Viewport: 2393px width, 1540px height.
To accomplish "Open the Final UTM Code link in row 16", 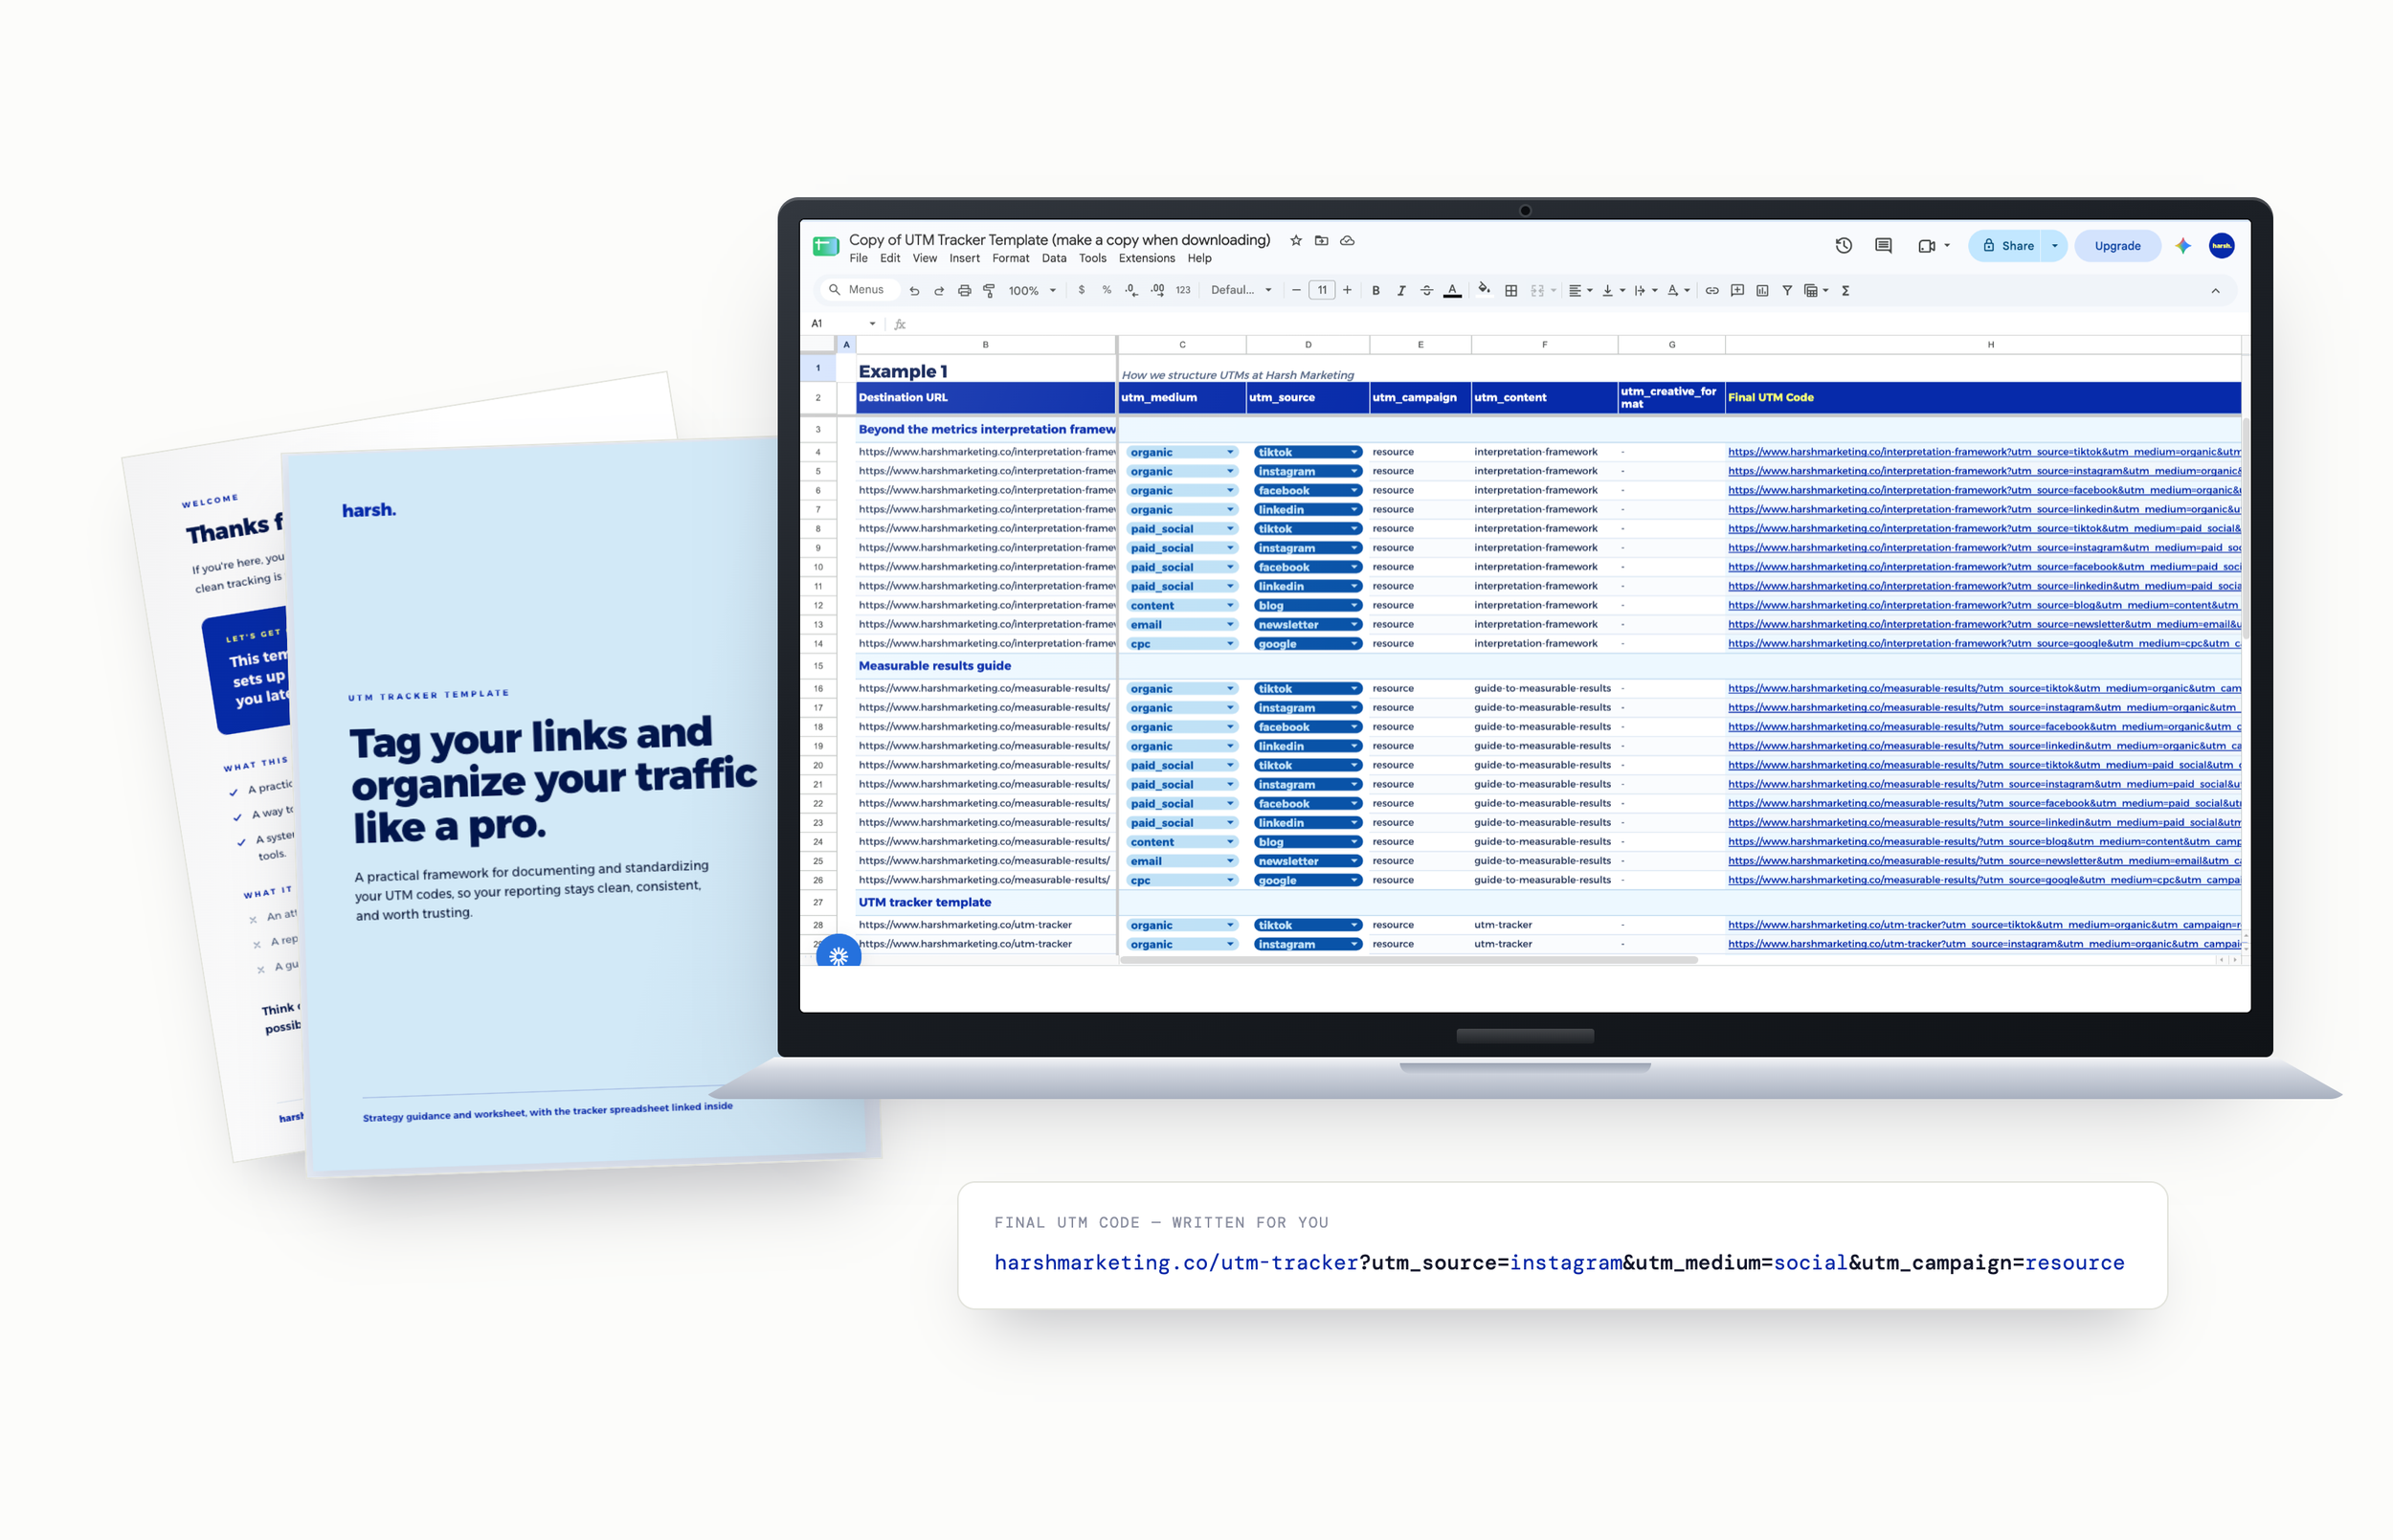I will [x=1983, y=689].
